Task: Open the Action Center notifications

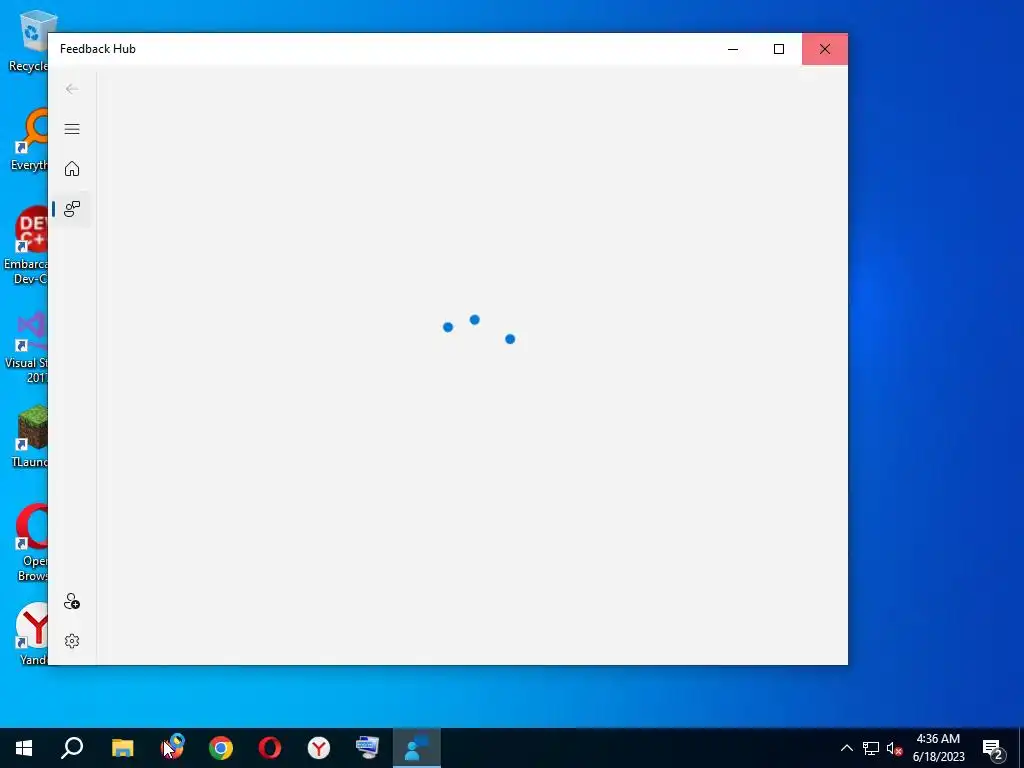Action: pos(993,748)
